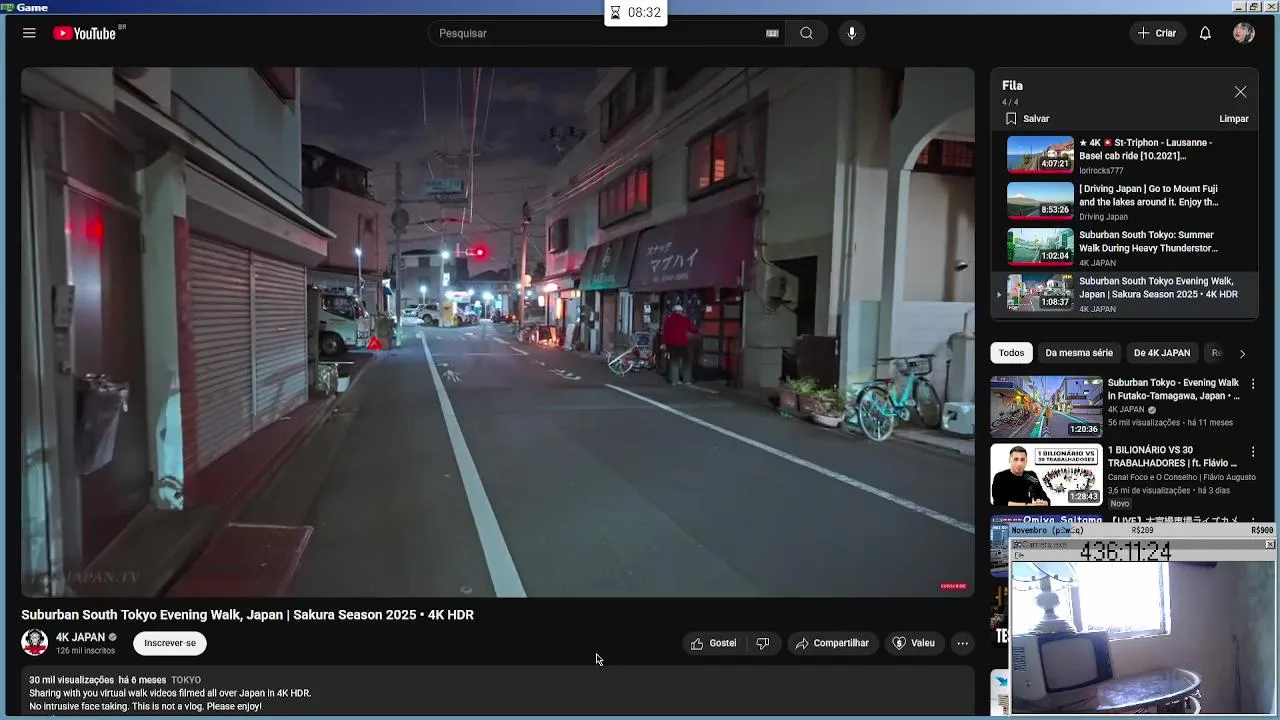Open 1 BILIONÁRIO VS 30 TRABALHADORES thumbnail
The height and width of the screenshot is (720, 1280).
[1046, 474]
